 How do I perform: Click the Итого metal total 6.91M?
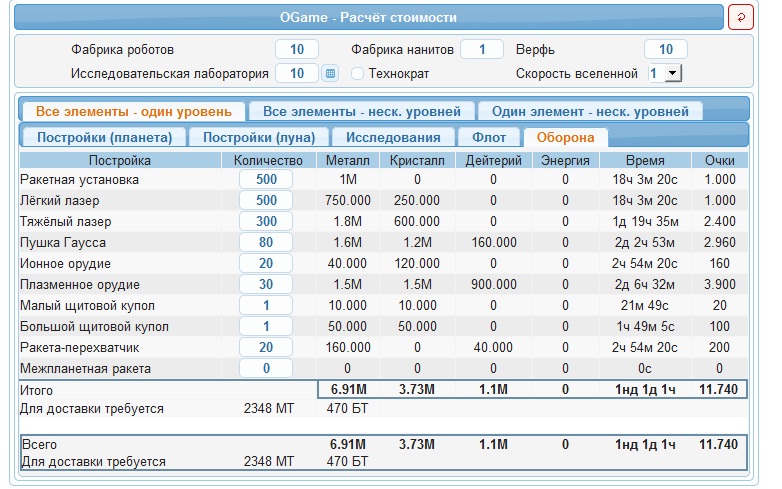coord(348,389)
